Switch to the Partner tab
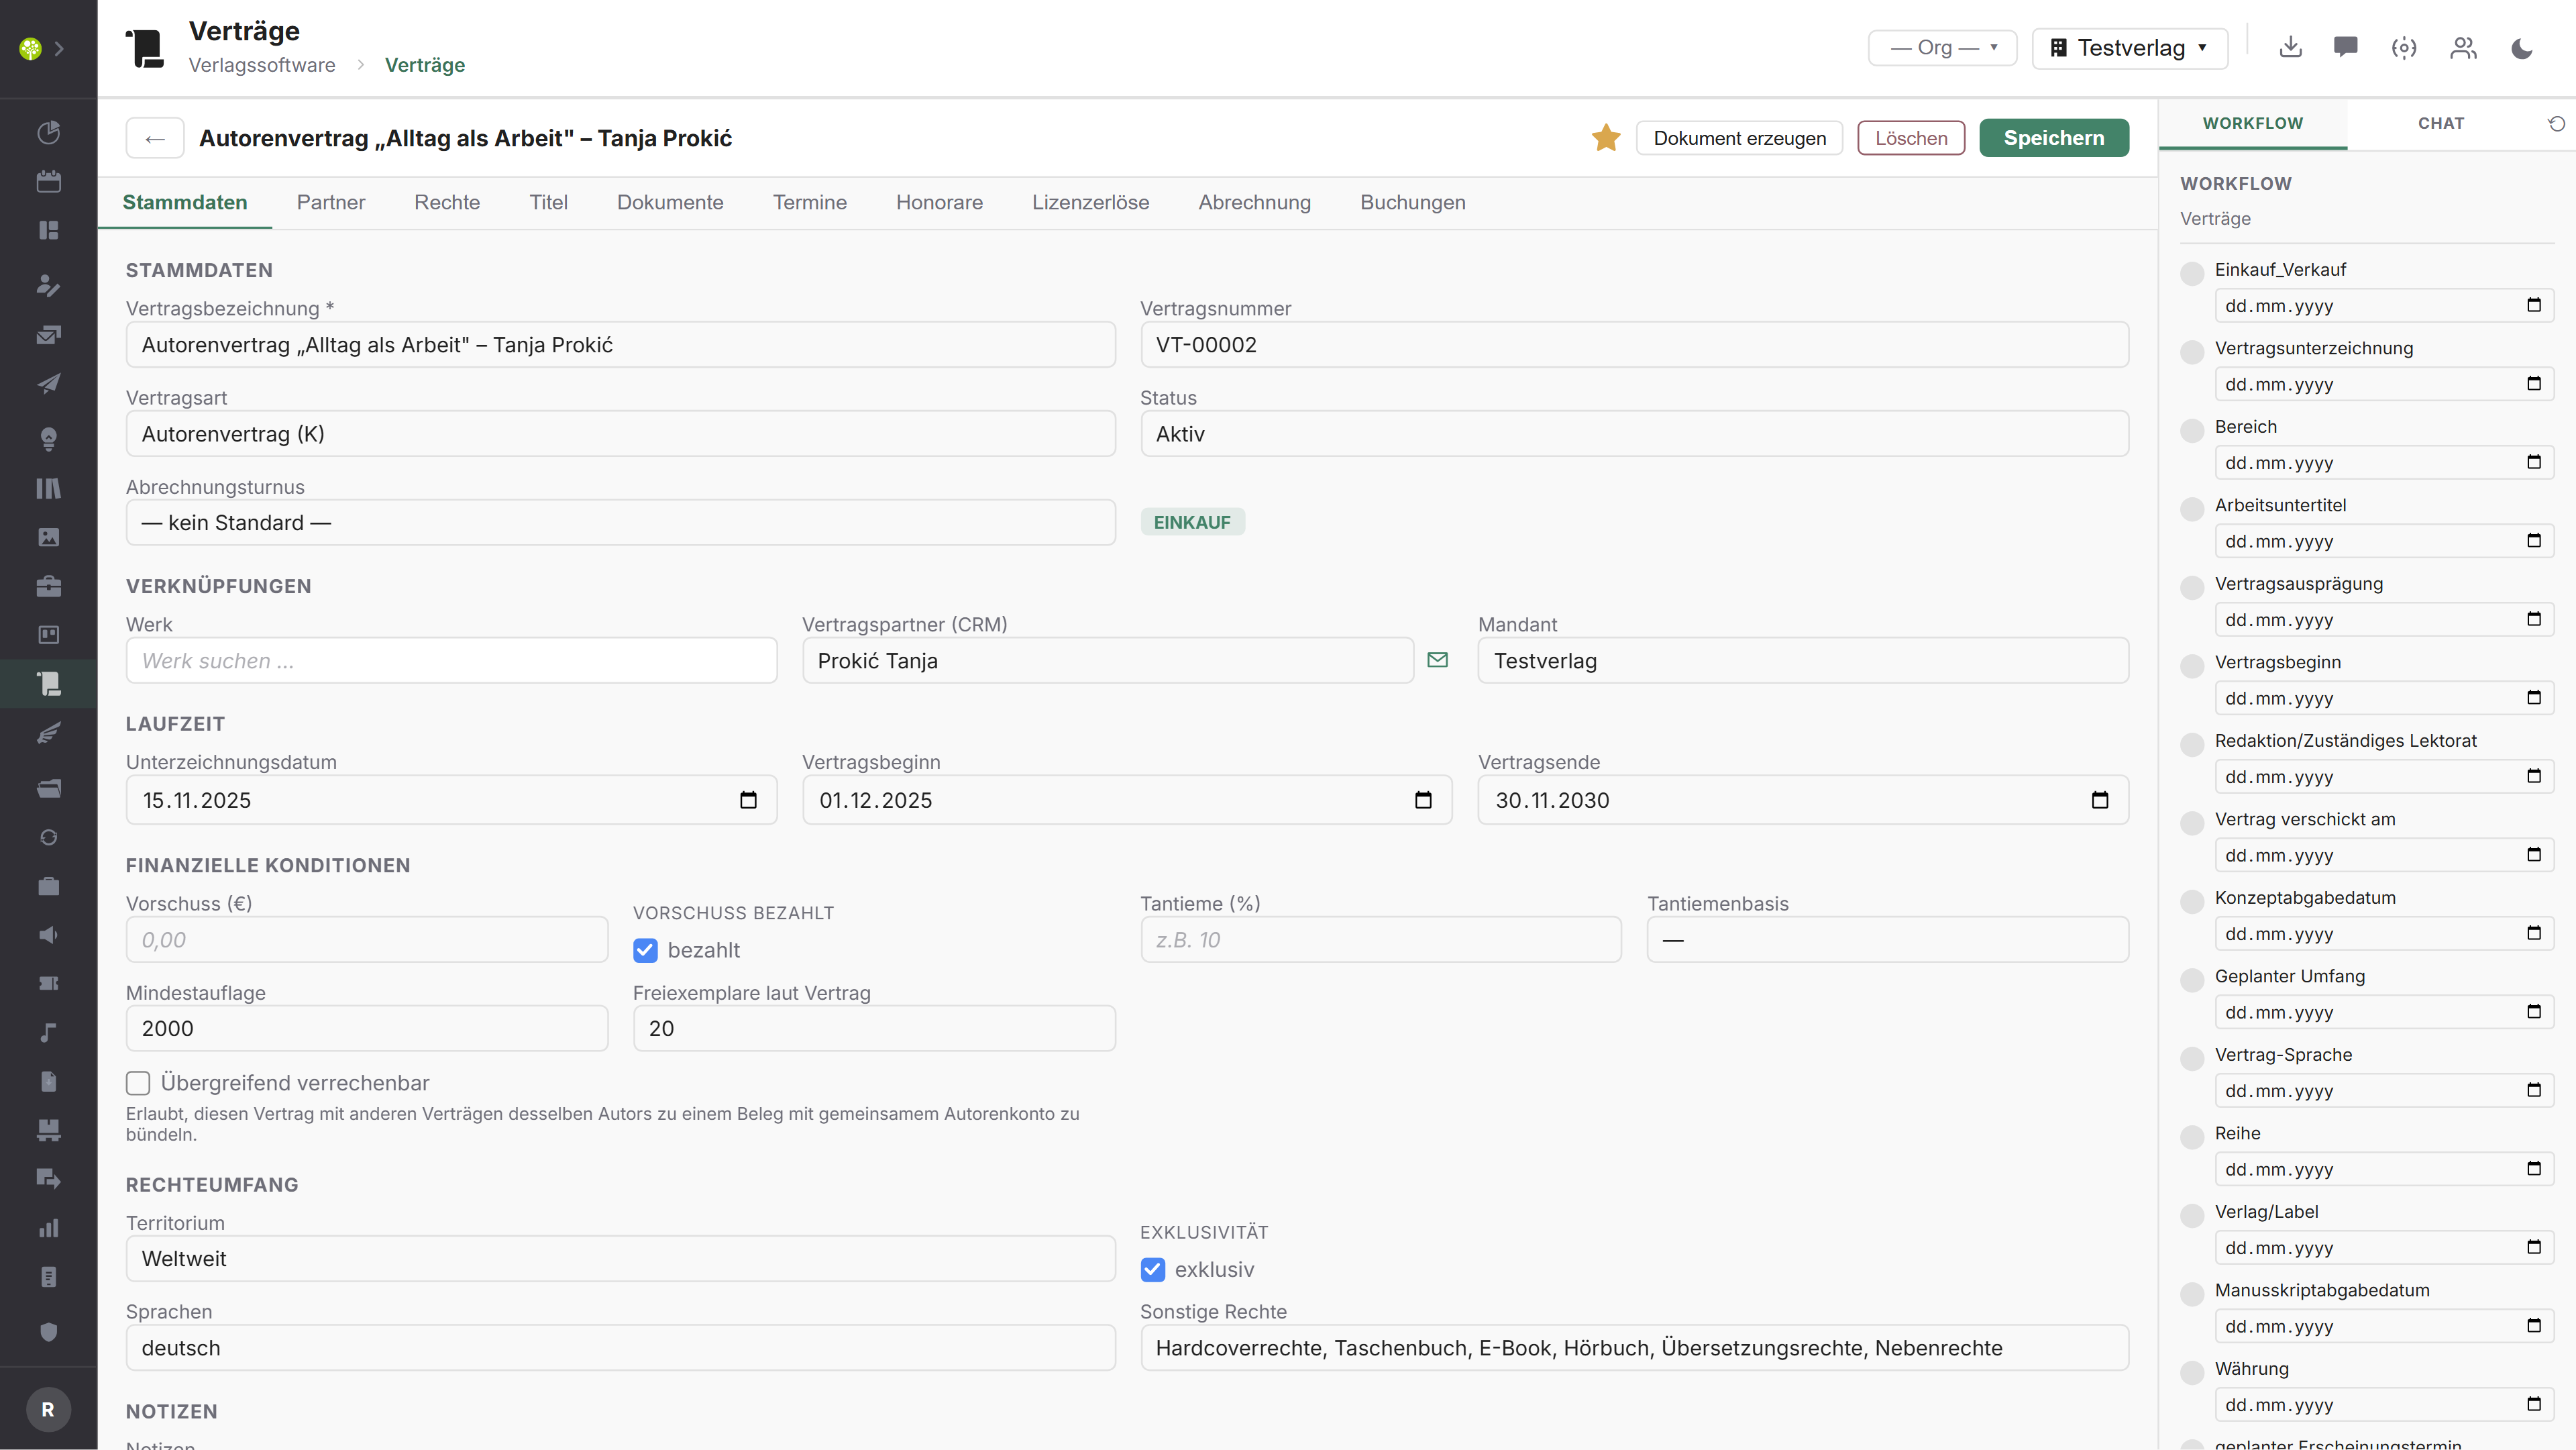Image resolution: width=2576 pixels, height=1450 pixels. [331, 202]
